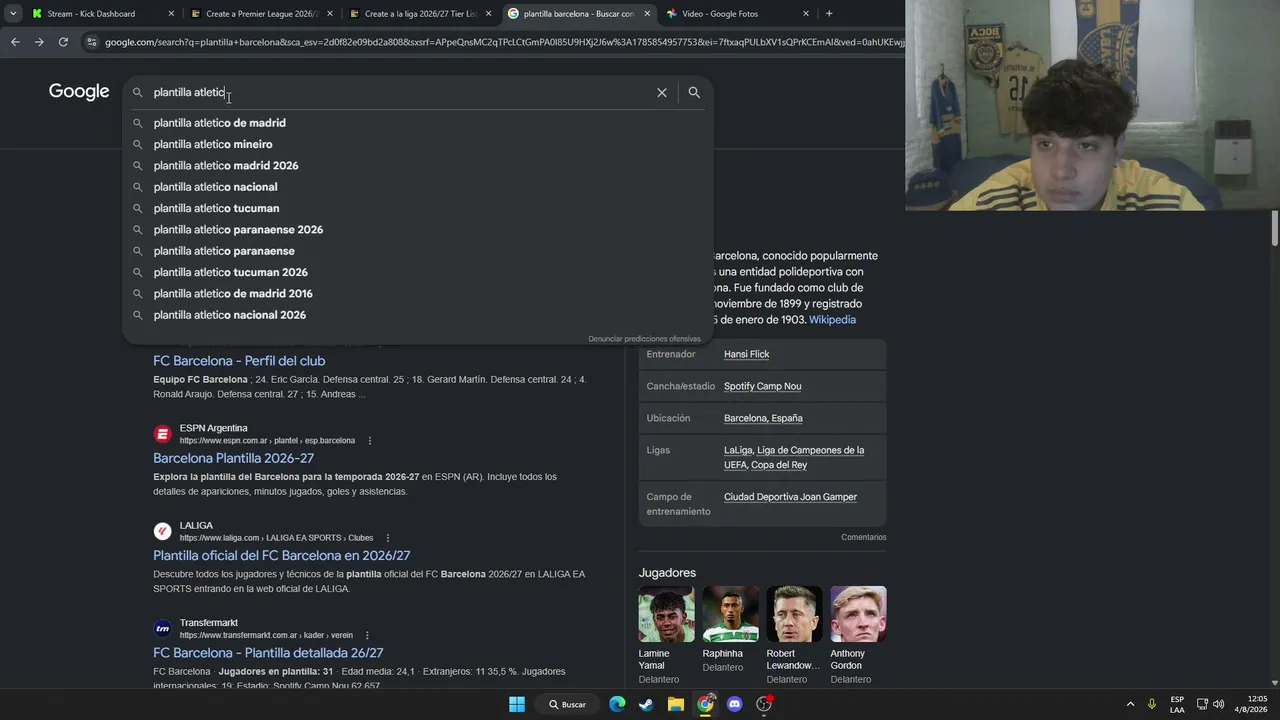Switch to Create a Premier League 2026 tab
Viewport: 1280px width, 720px height.
click(262, 14)
